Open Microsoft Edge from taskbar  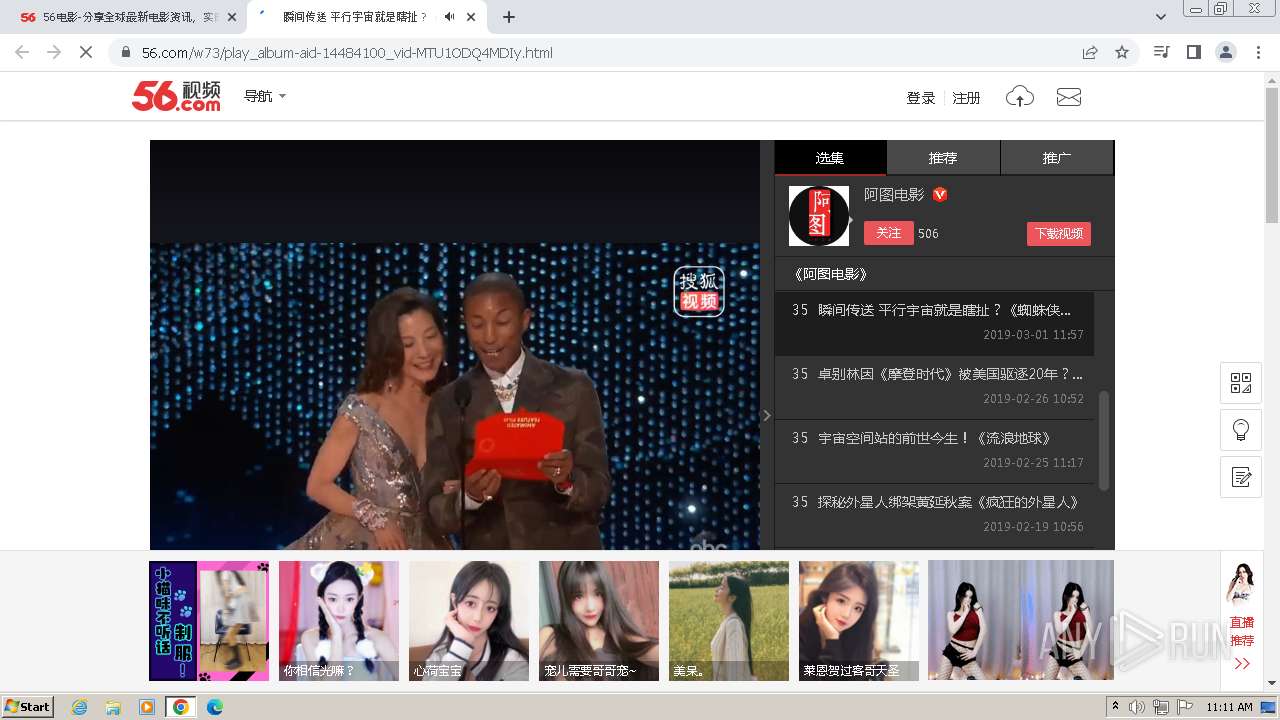click(215, 707)
